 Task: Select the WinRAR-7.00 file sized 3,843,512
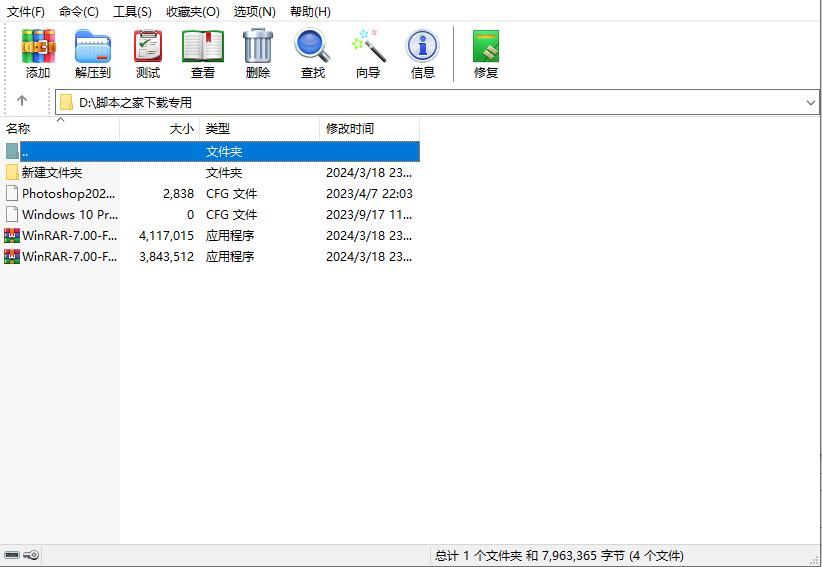point(69,256)
